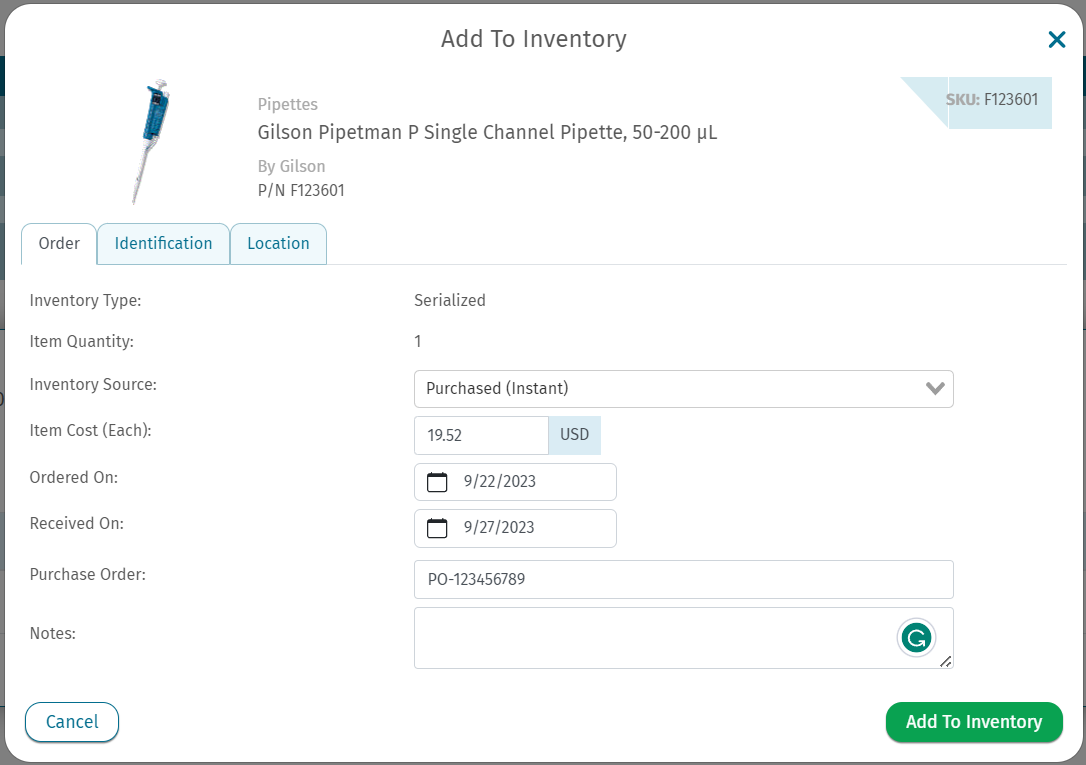The width and height of the screenshot is (1086, 765).
Task: Click the Inventory Source label
Action: click(x=93, y=385)
